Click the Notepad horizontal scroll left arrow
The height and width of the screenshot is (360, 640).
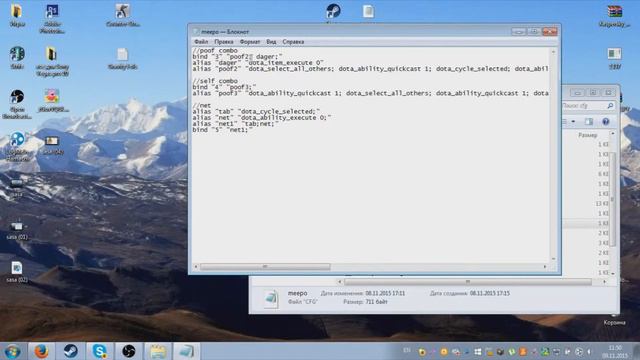196,267
